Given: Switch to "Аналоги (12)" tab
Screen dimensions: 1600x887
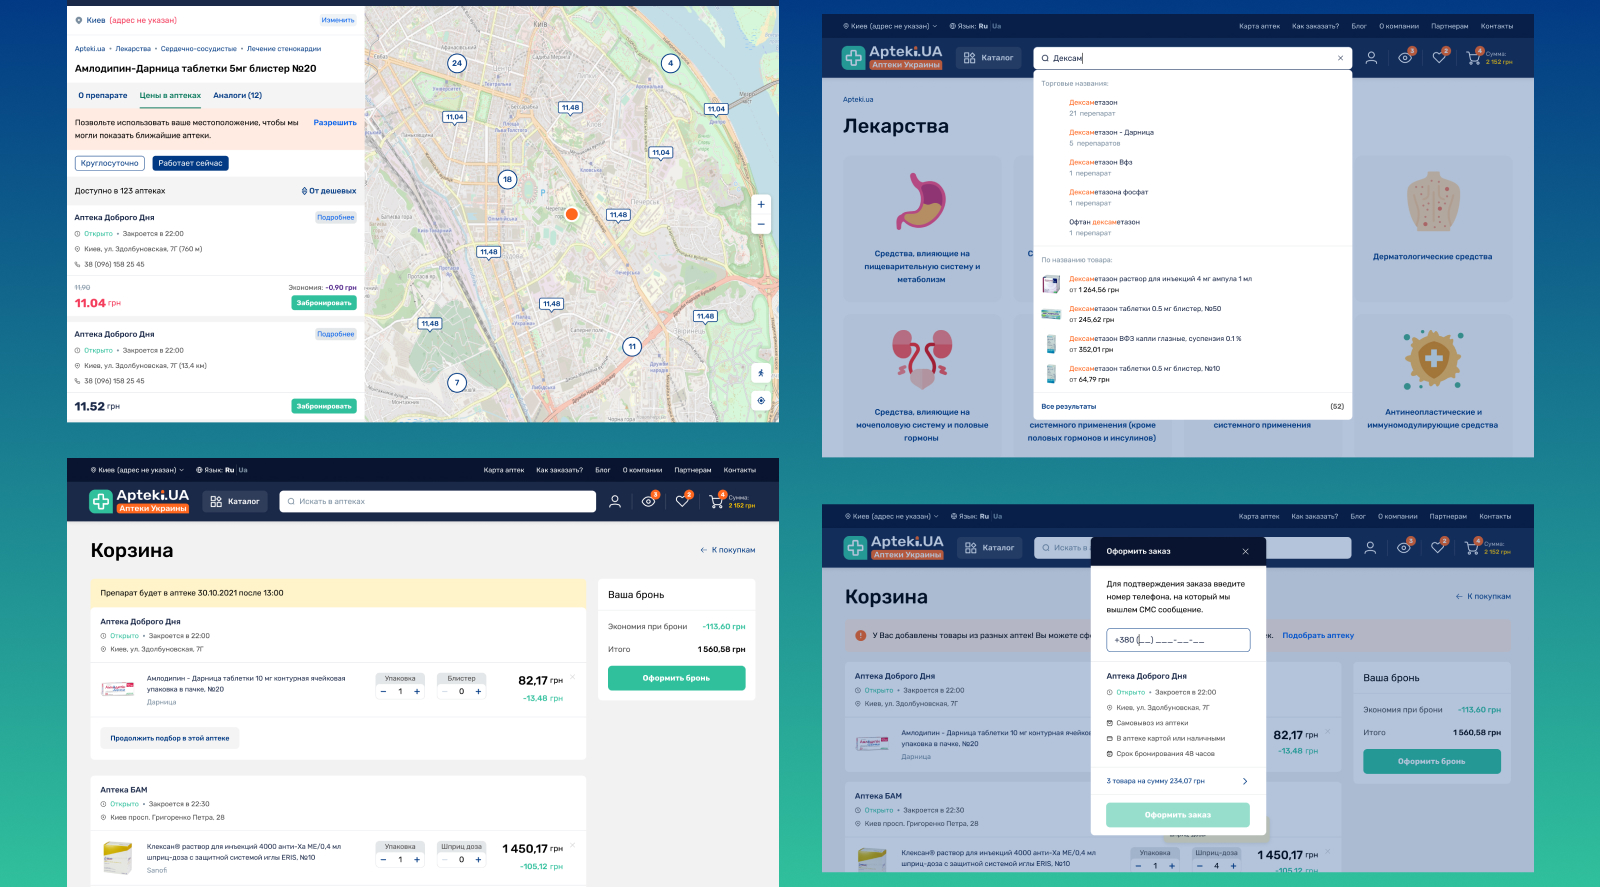Looking at the screenshot, I should [238, 96].
